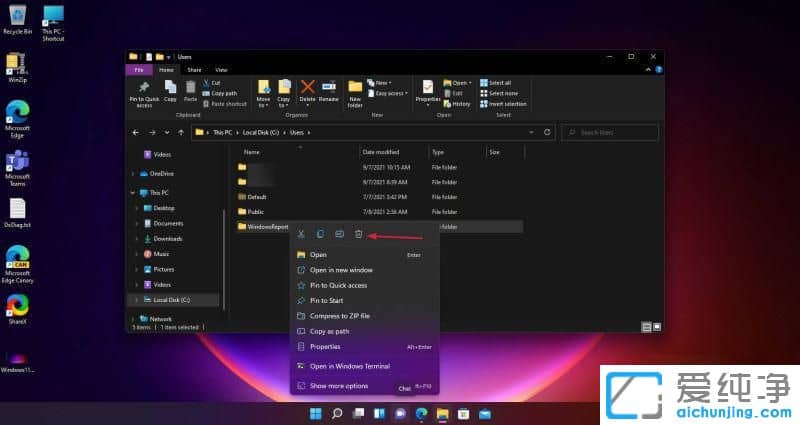Go back with the back arrow
The width and height of the screenshot is (800, 425).
(x=136, y=133)
